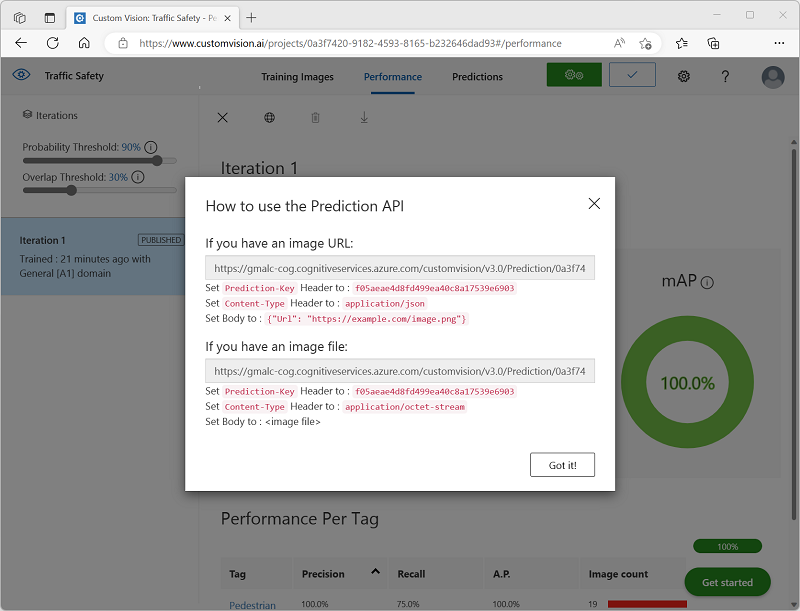The image size is (800, 611).
Task: Open the Predictions tab
Action: [477, 77]
